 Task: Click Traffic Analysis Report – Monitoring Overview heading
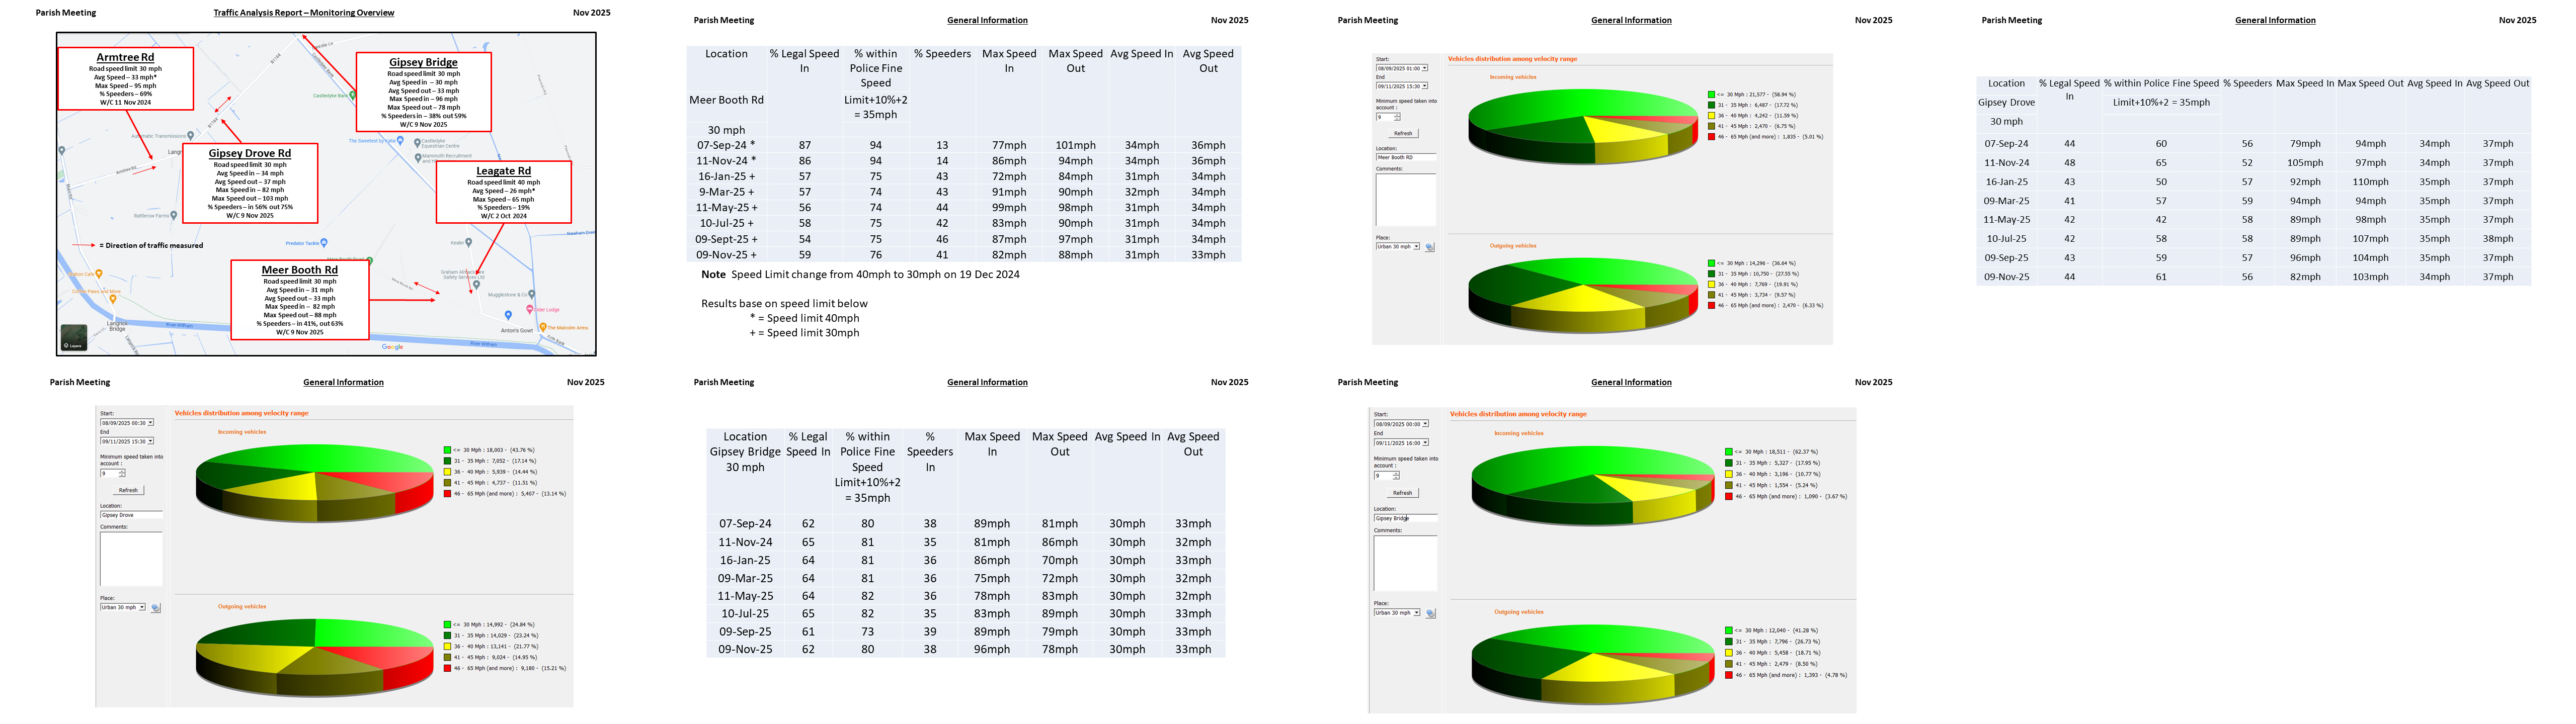(303, 13)
